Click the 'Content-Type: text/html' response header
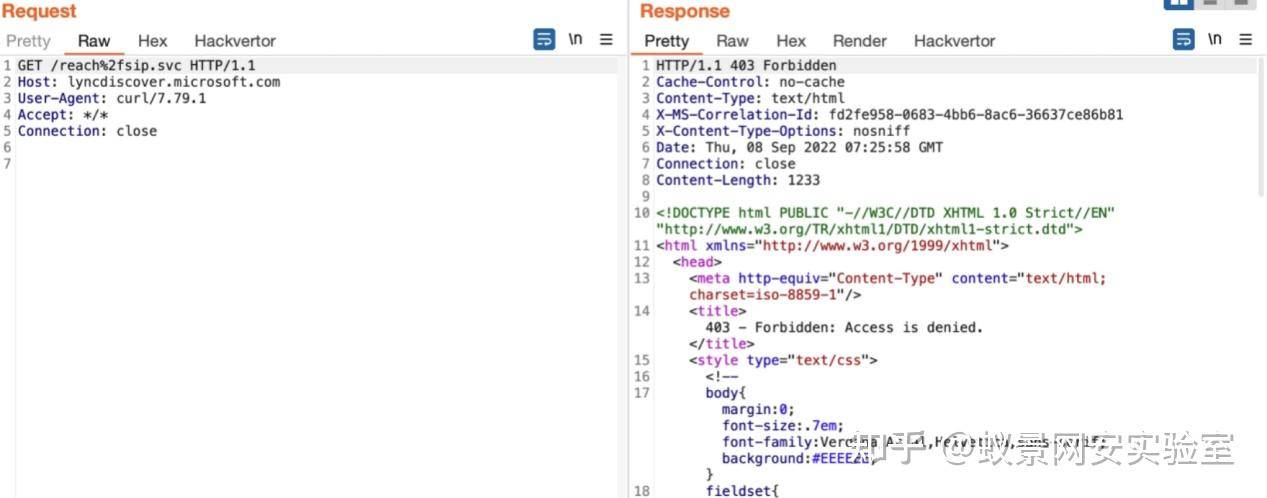Image resolution: width=1267 pixels, height=498 pixels. 750,98
